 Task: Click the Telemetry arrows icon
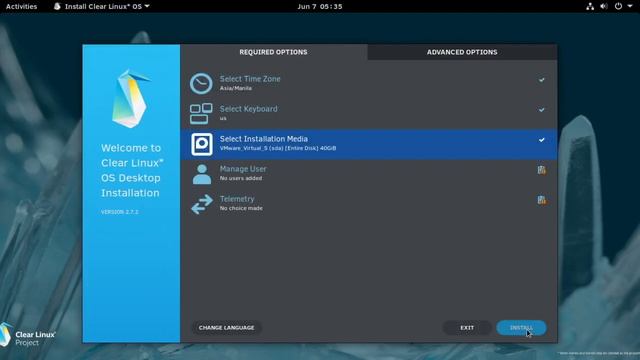(x=202, y=204)
